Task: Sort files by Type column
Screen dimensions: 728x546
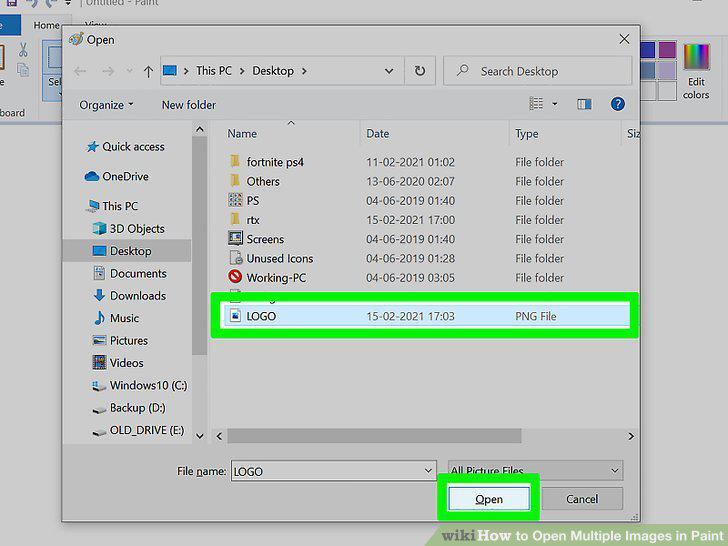Action: click(526, 134)
